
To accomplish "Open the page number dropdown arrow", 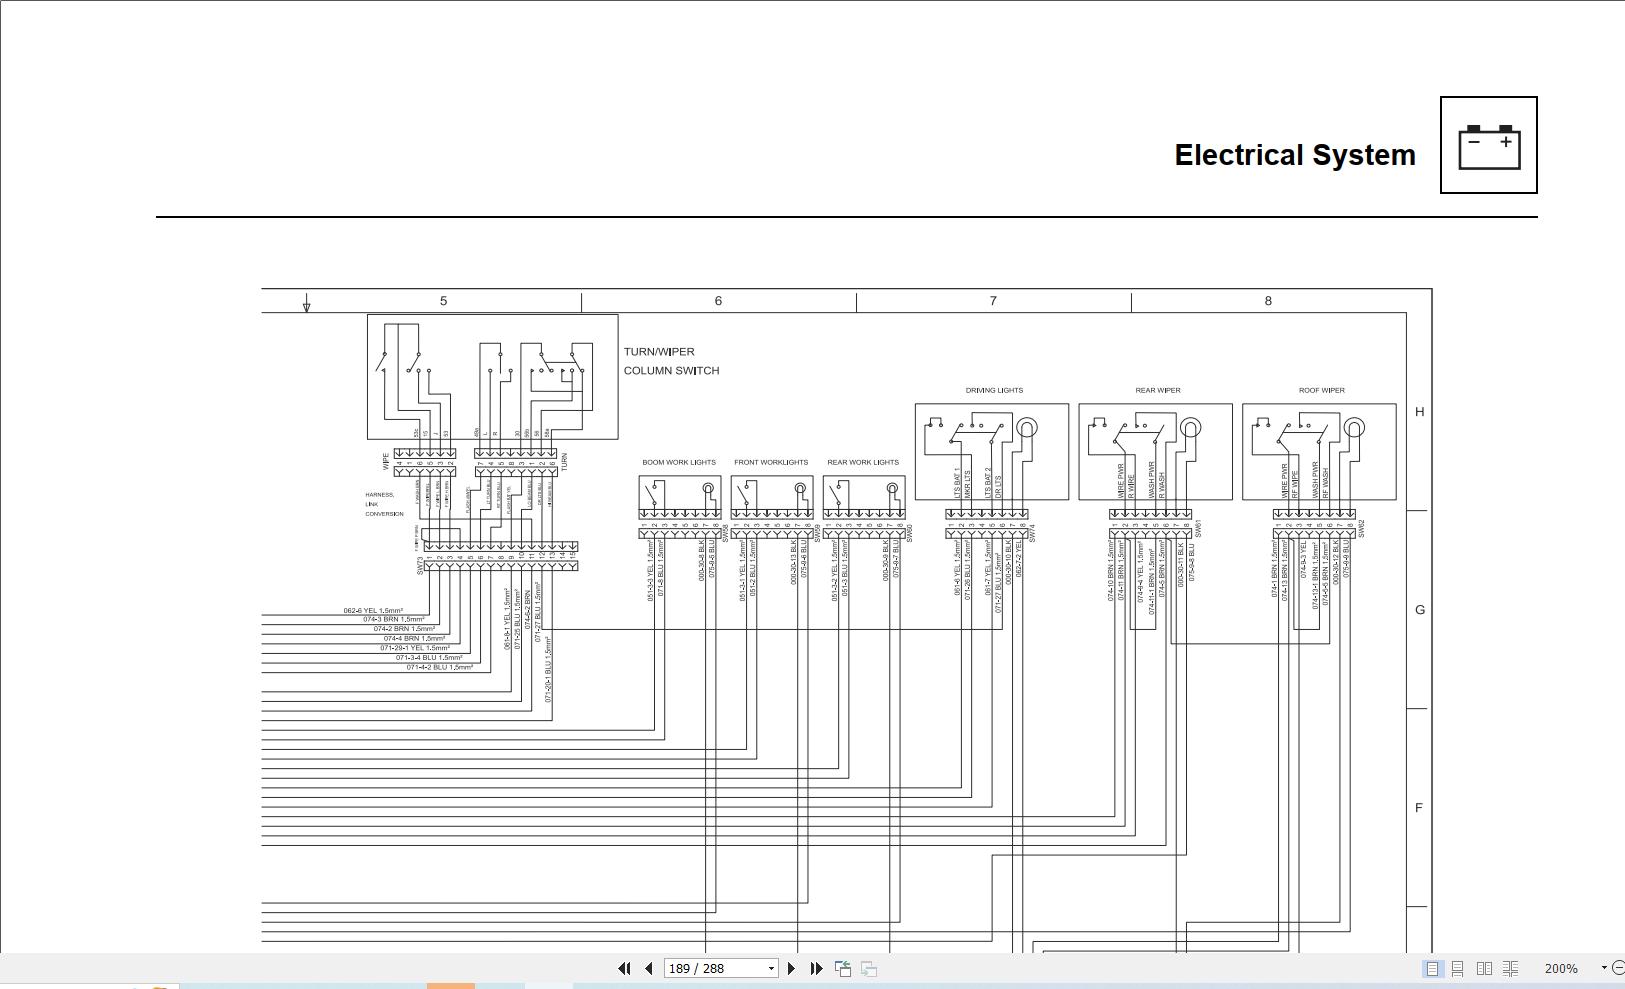I will pyautogui.click(x=771, y=968).
